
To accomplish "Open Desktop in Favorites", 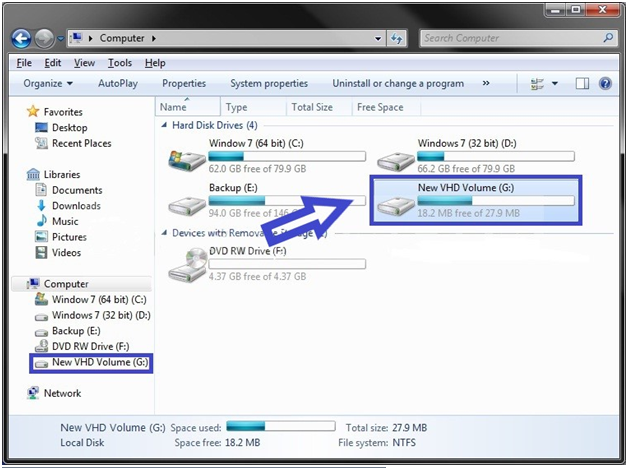I will (x=69, y=128).
